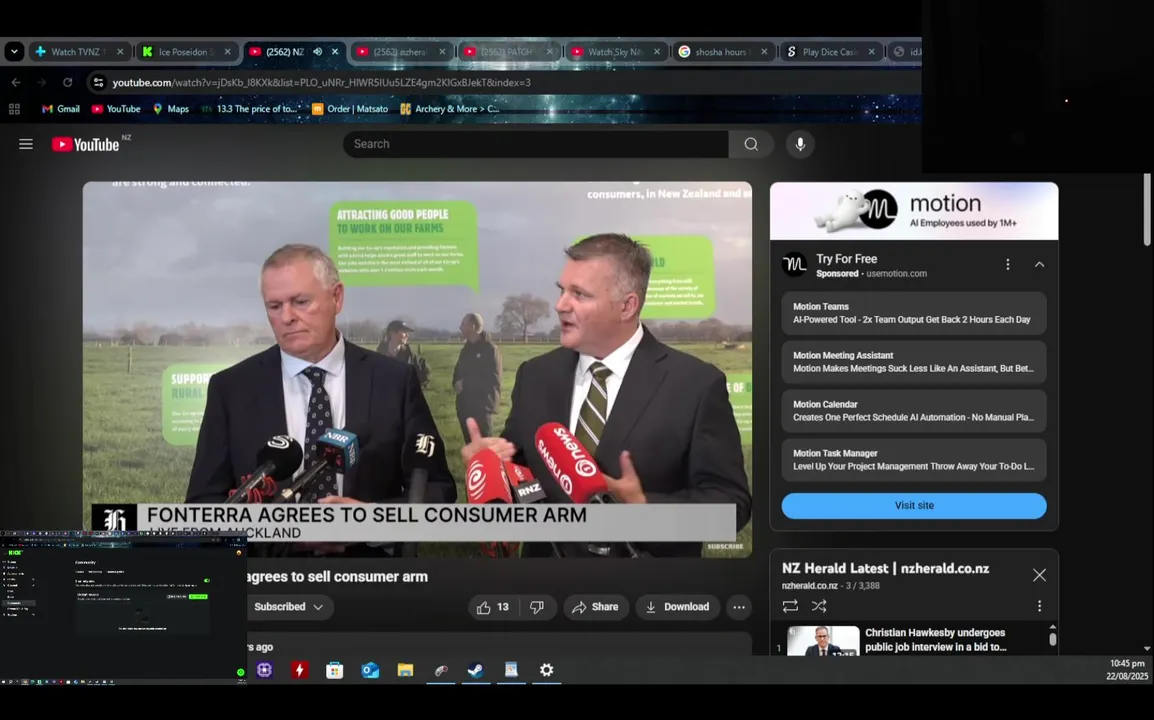Reload the current page
Image resolution: width=1154 pixels, height=720 pixels.
[68, 82]
